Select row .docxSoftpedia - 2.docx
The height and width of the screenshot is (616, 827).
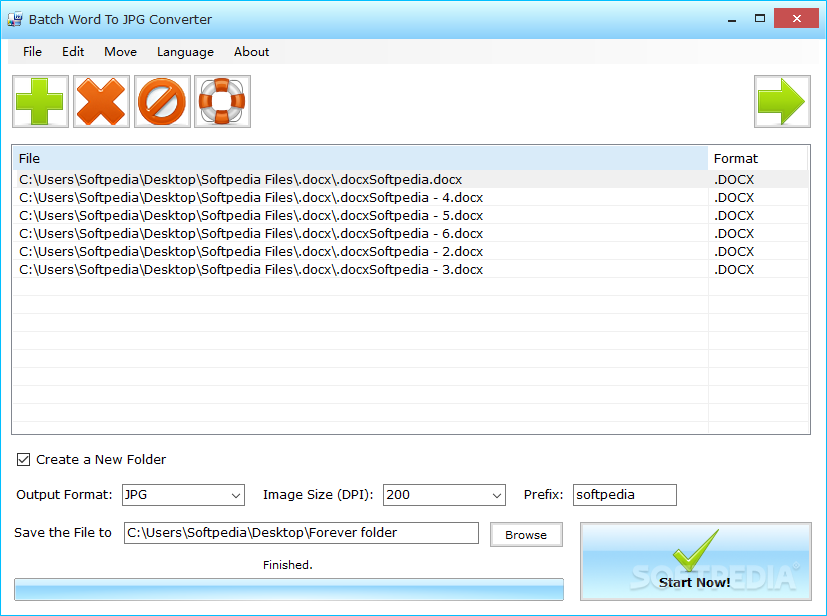coord(411,251)
